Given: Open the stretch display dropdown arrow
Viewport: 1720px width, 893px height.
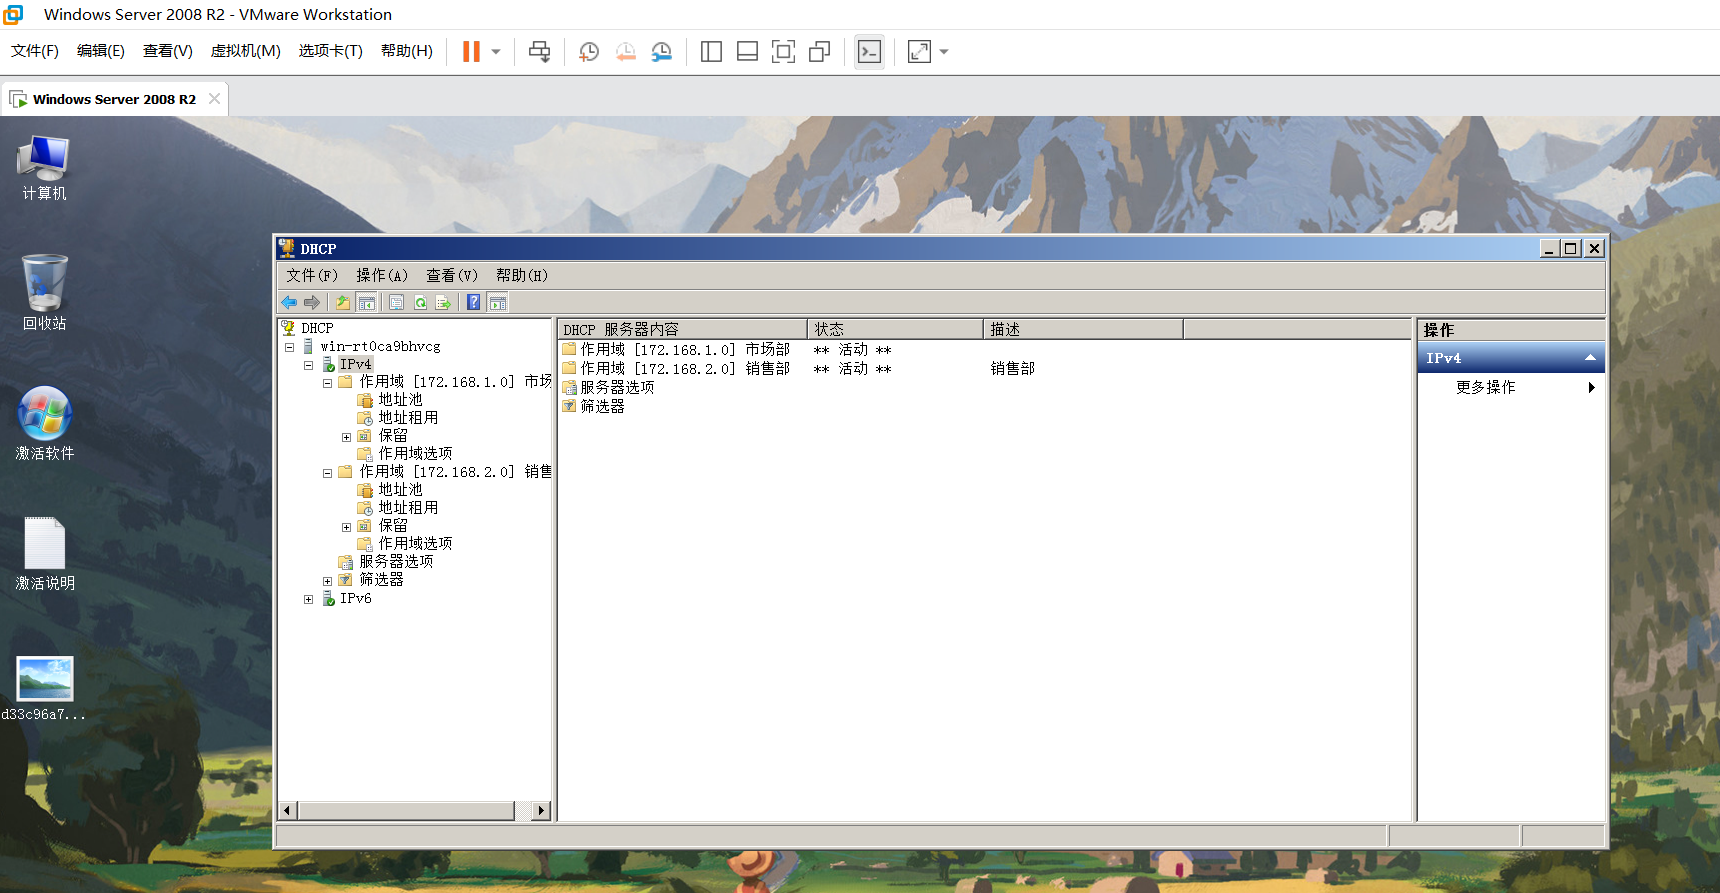Looking at the screenshot, I should (944, 52).
